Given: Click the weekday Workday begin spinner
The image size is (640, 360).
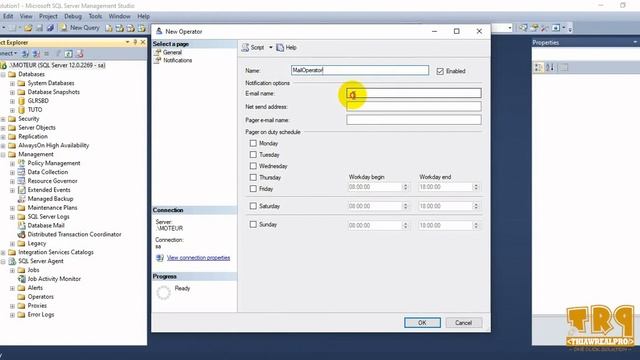Looking at the screenshot, I should 405,187.
